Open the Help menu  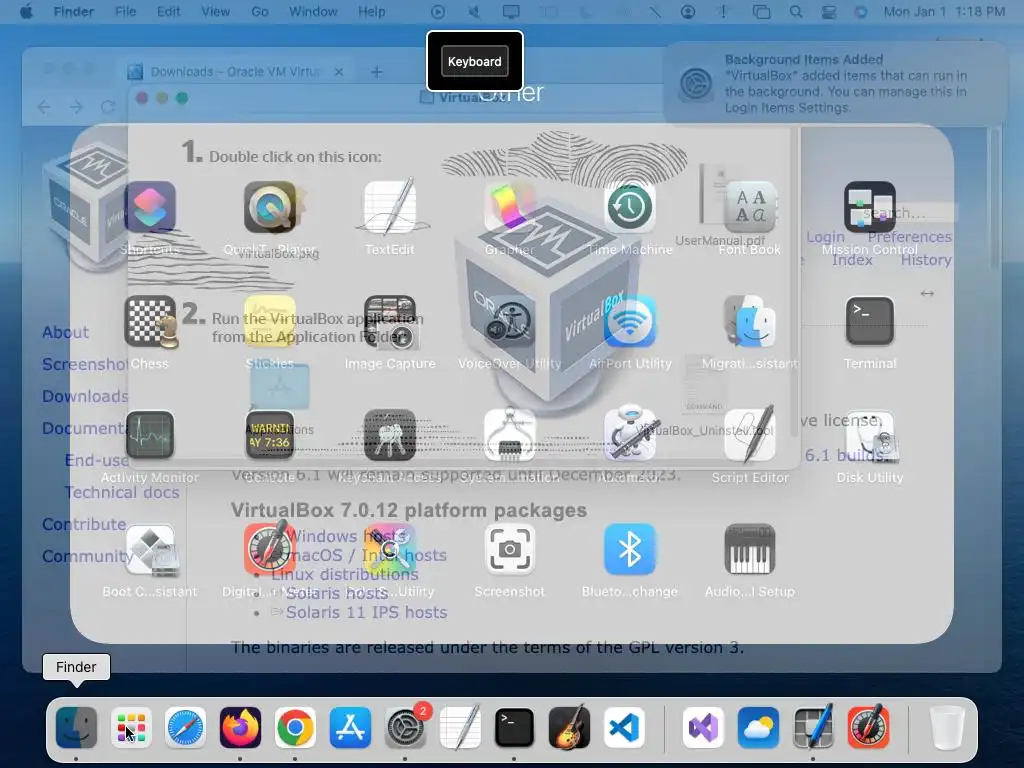372,12
